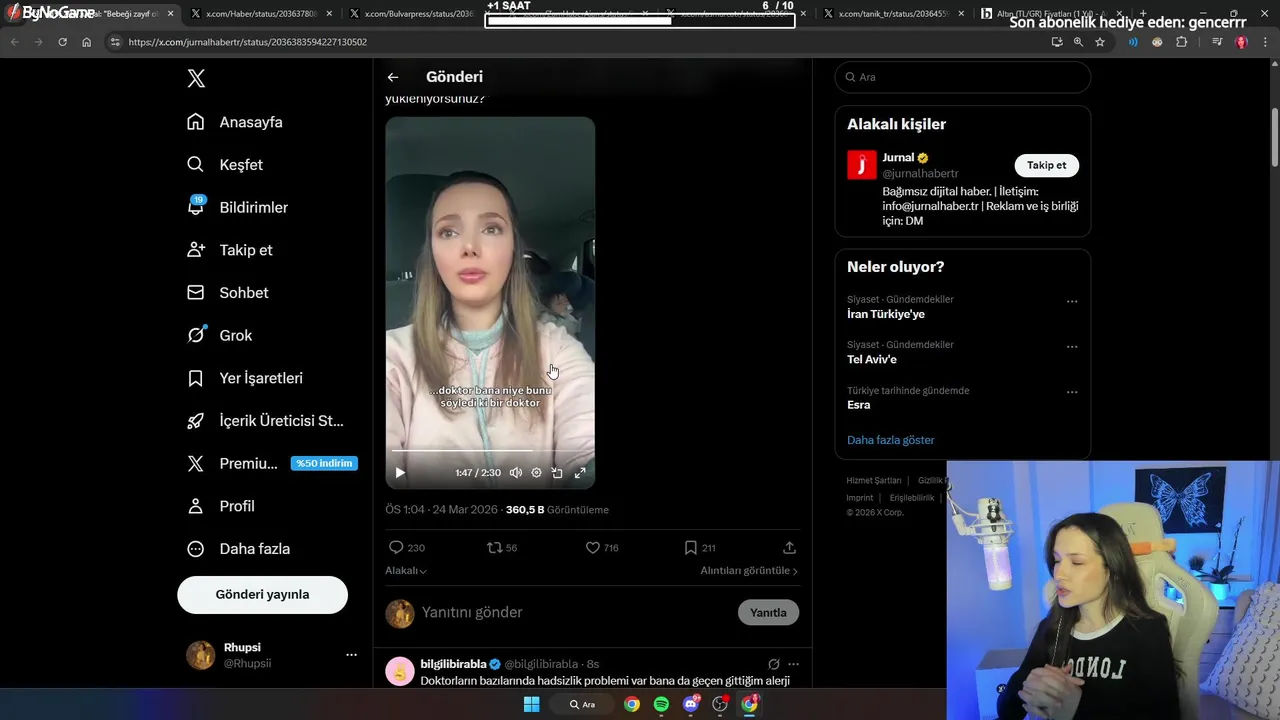Image resolution: width=1280 pixels, height=720 pixels.
Task: Open more options on bilgilibirabla's reply
Action: (794, 664)
